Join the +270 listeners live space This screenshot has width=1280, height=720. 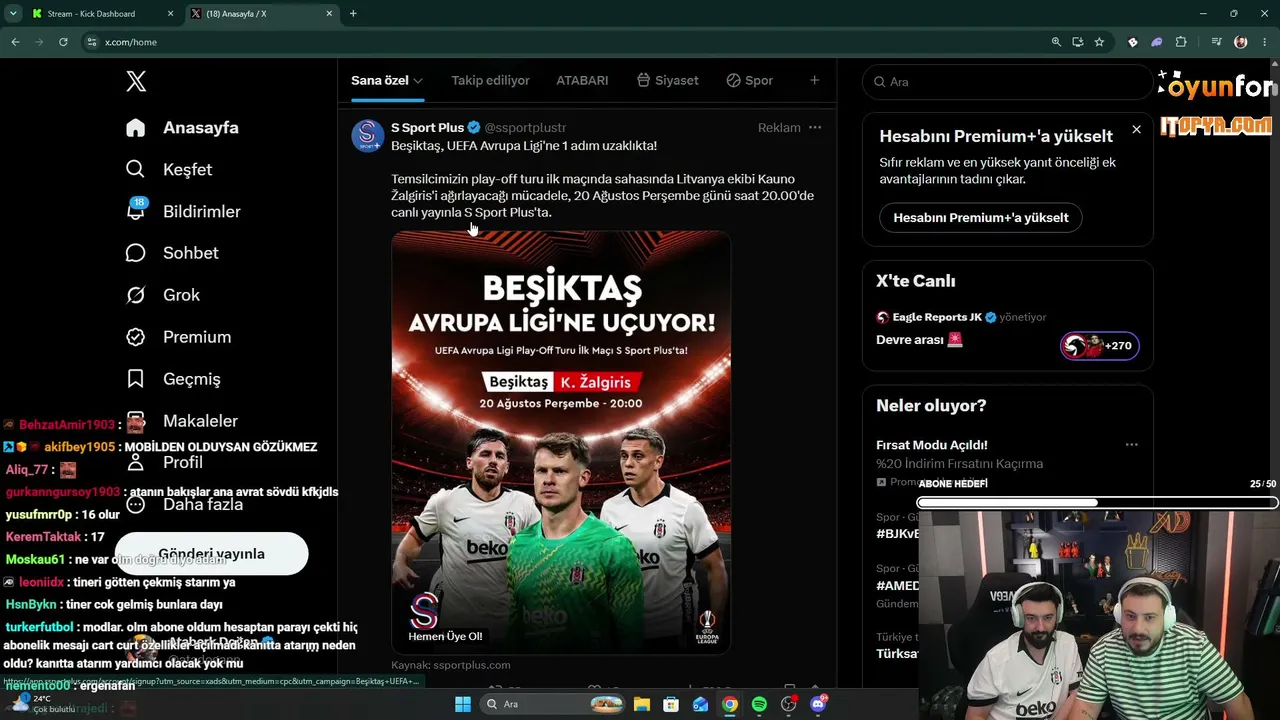(1099, 346)
